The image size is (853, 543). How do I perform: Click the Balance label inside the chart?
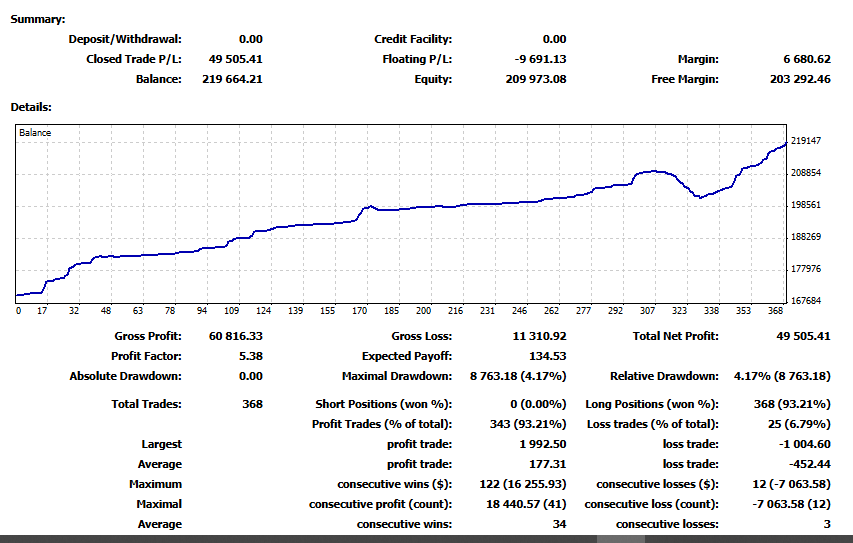click(x=35, y=132)
